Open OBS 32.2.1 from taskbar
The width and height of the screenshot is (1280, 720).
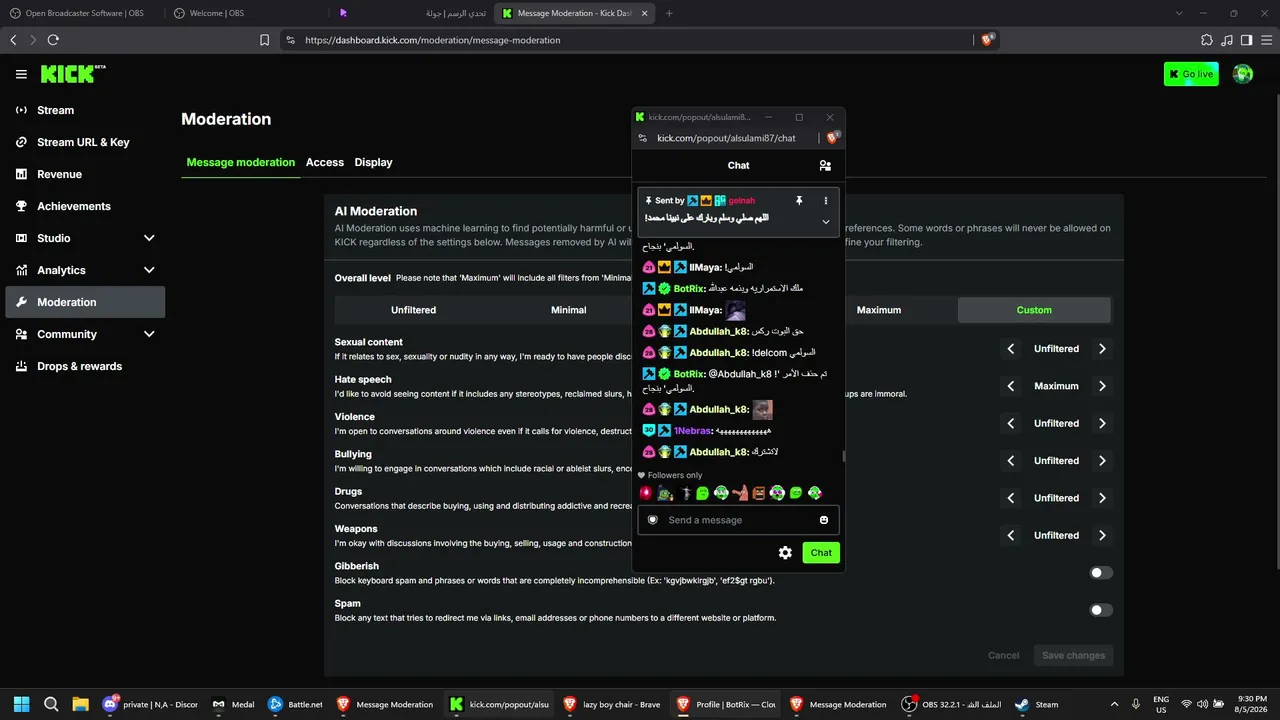coord(952,704)
